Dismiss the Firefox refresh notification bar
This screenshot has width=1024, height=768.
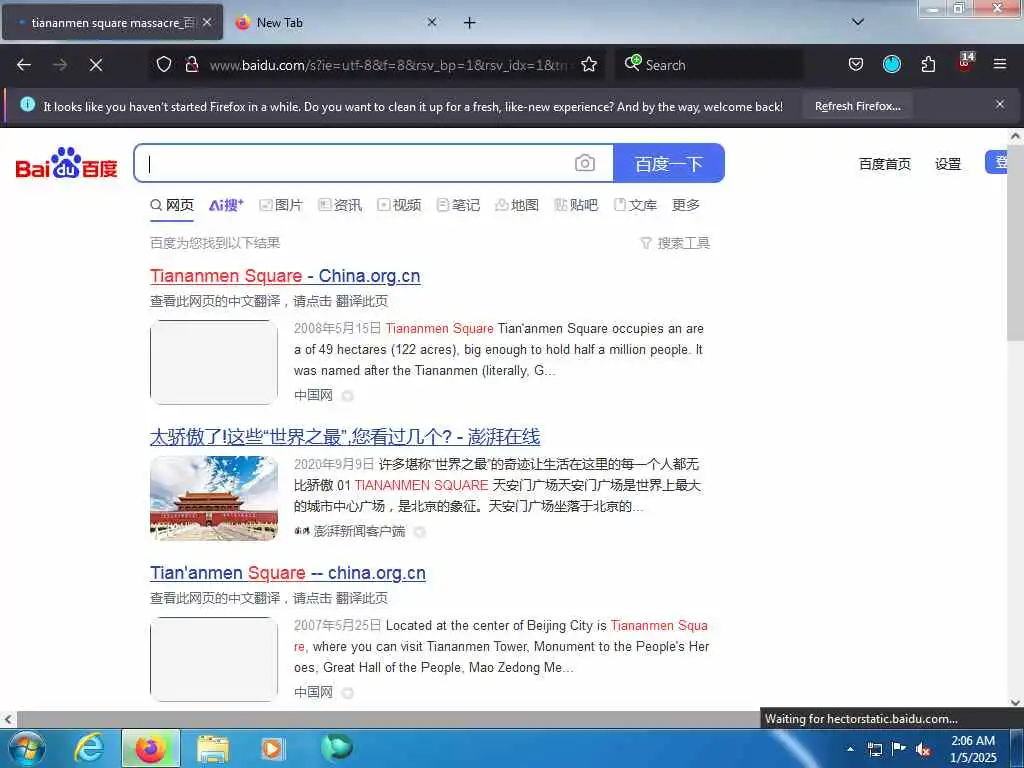[x=1000, y=104]
